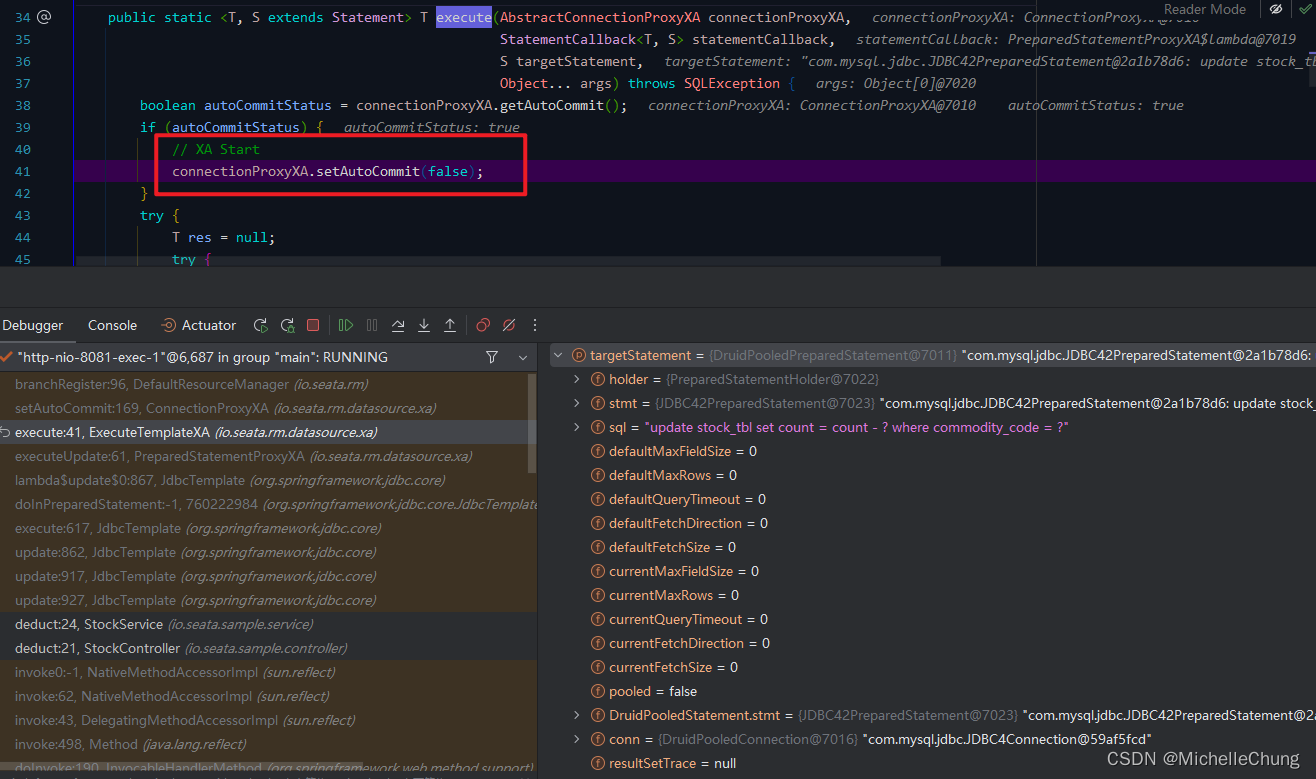Expand the targetStatement variable node
1316x779 pixels.
pos(558,355)
